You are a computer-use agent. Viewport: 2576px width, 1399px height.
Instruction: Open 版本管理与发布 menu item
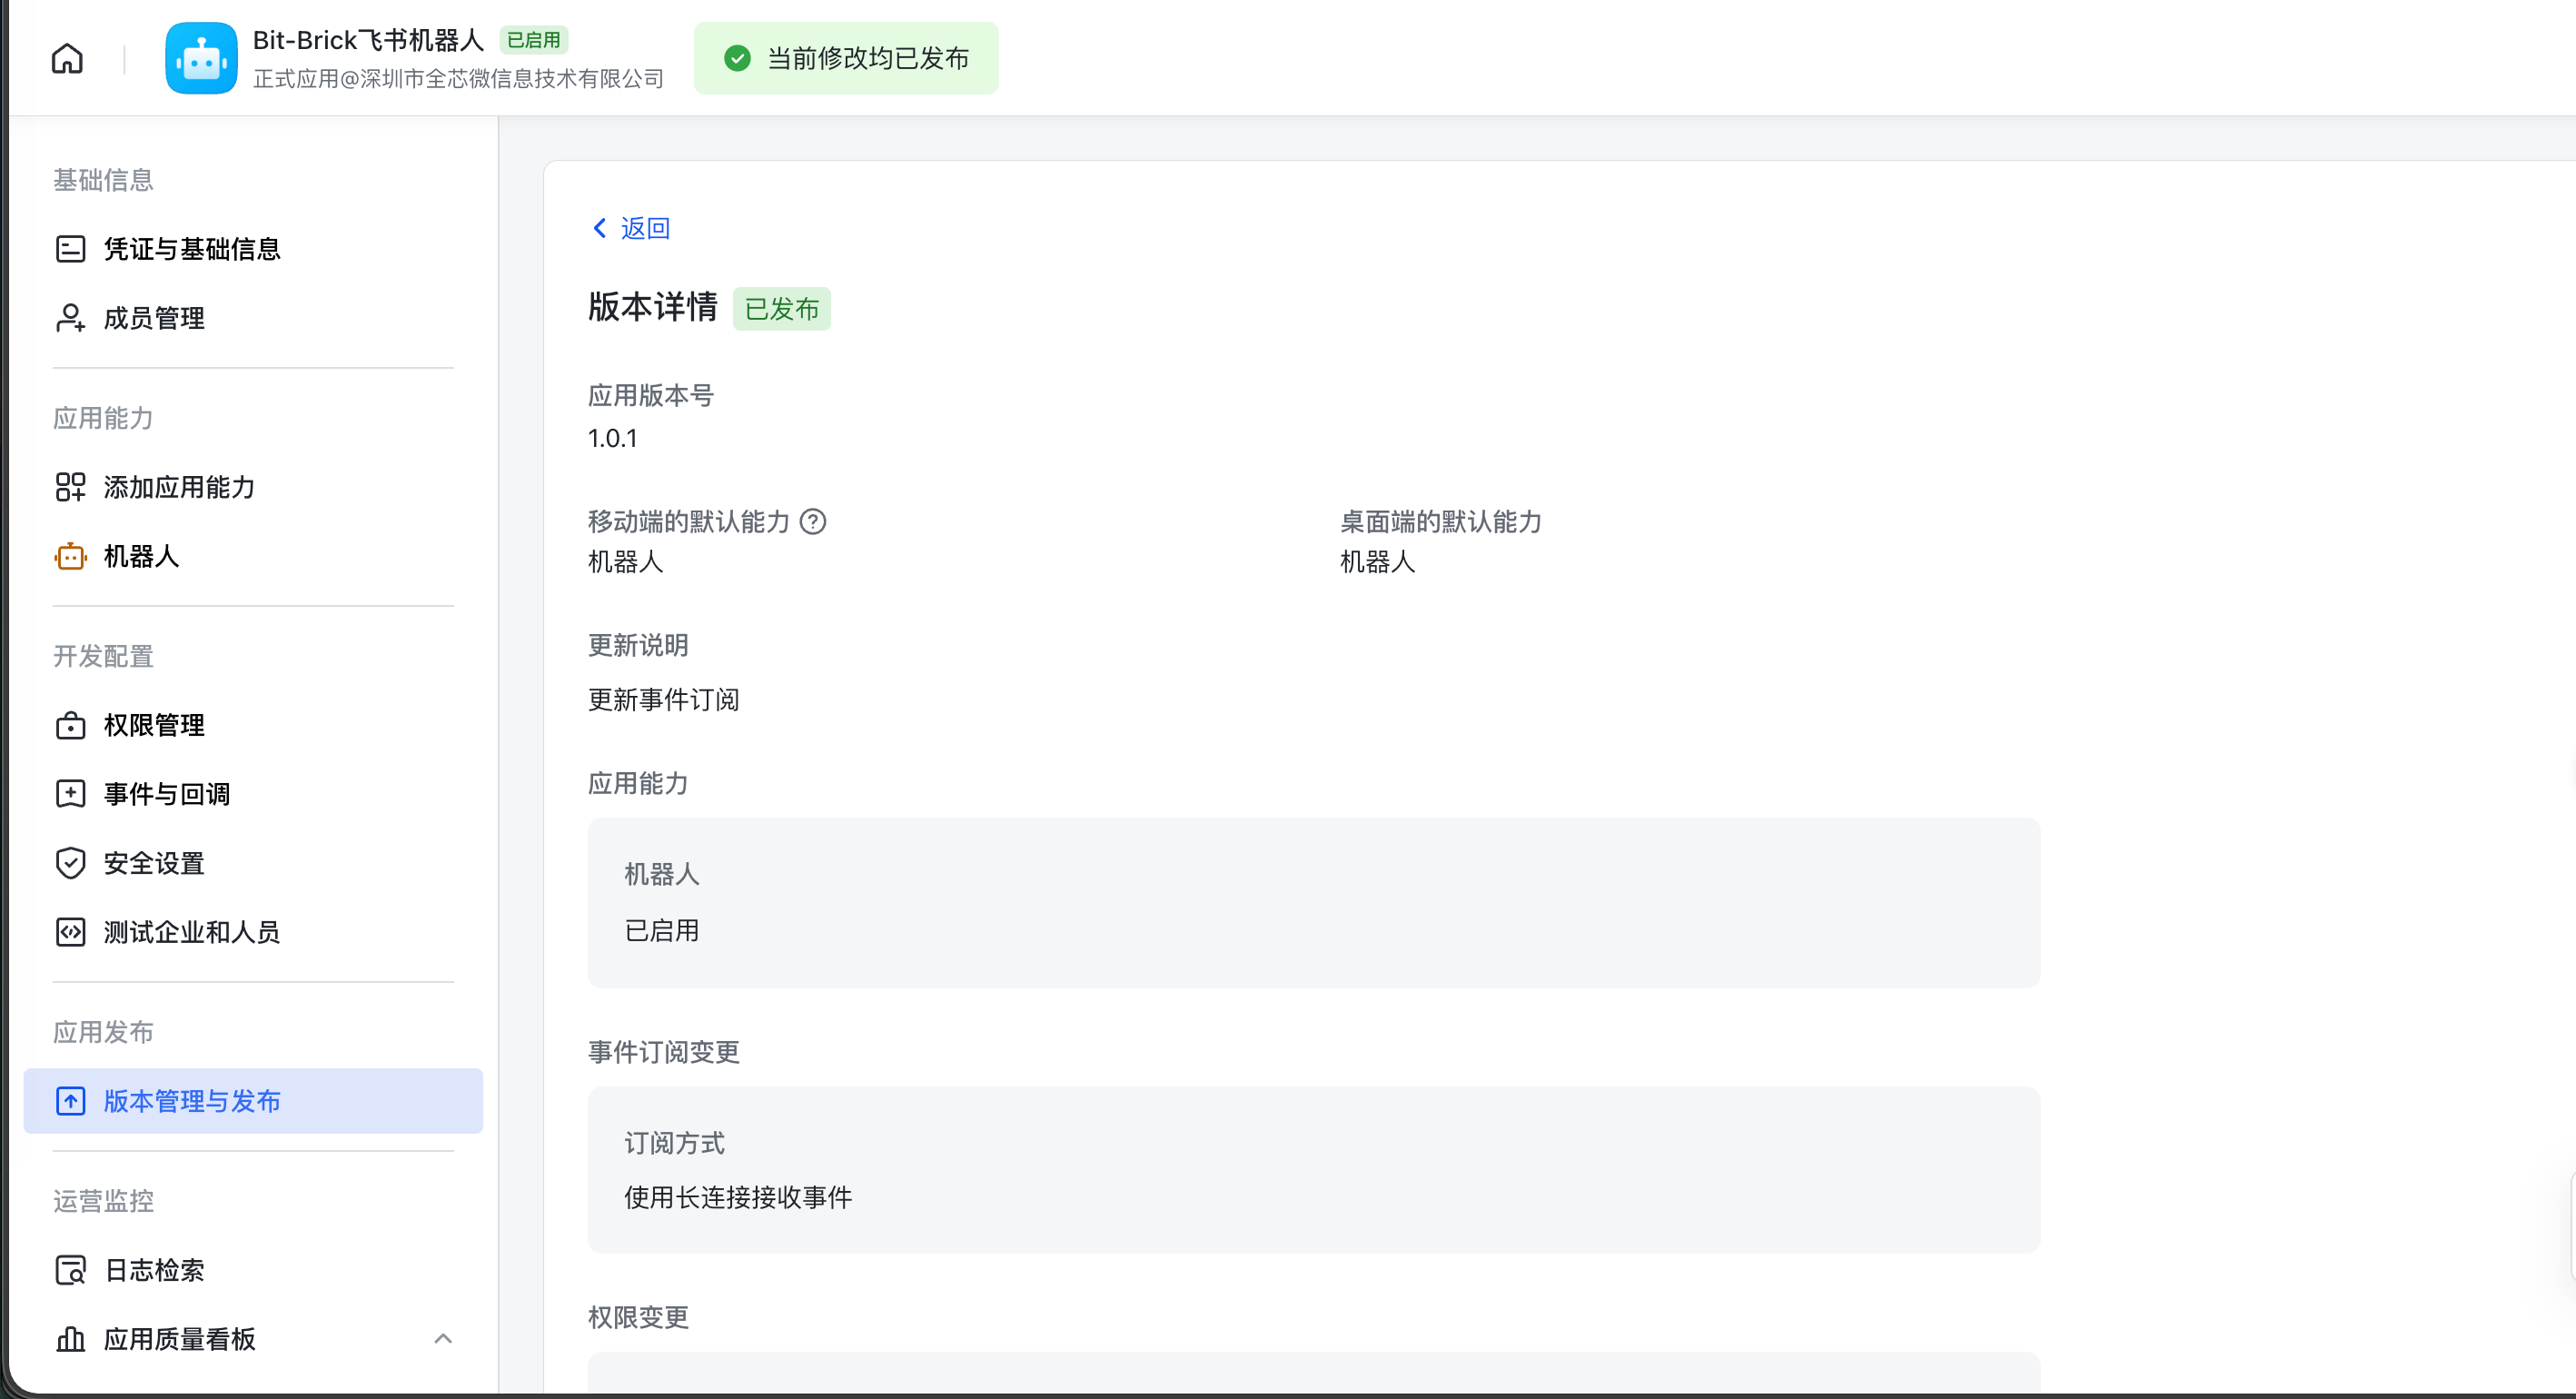pyautogui.click(x=191, y=1101)
